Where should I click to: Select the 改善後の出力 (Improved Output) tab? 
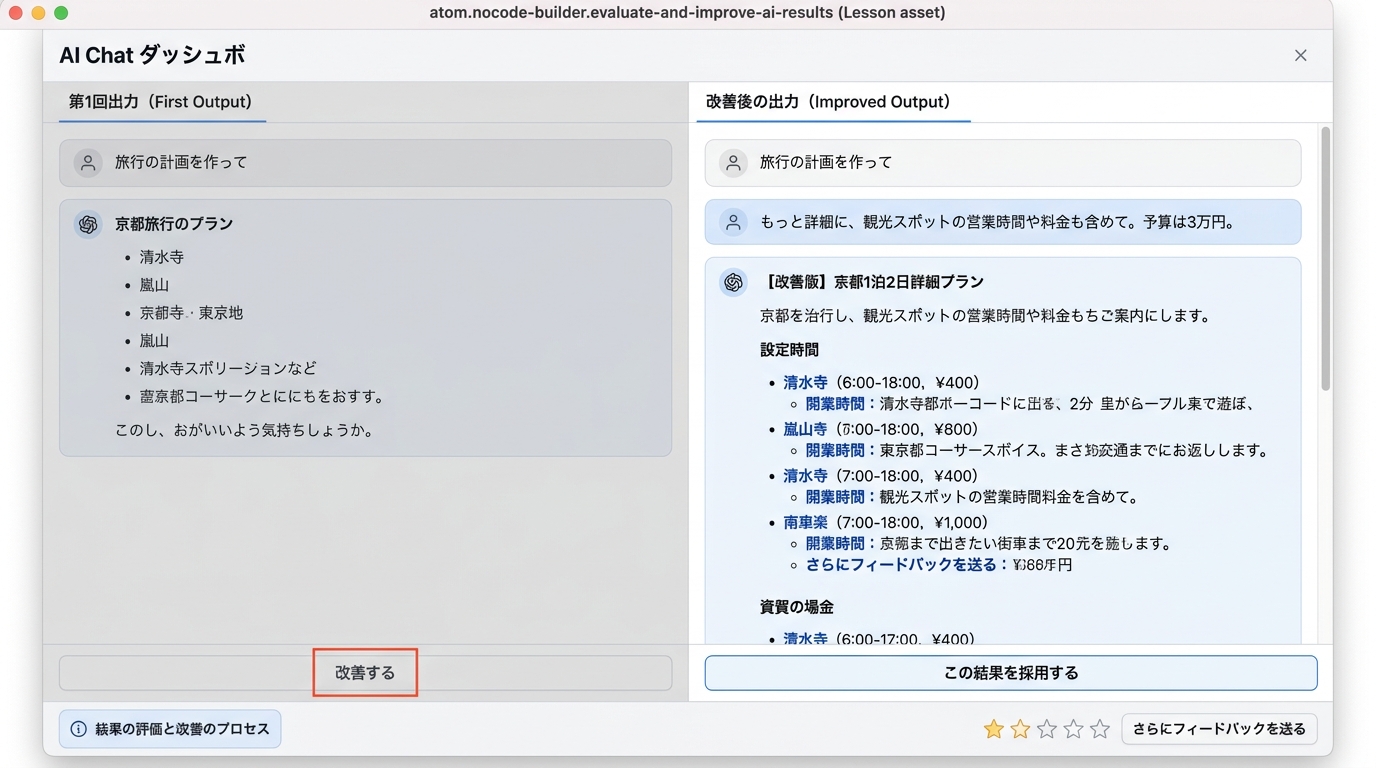(x=828, y=102)
